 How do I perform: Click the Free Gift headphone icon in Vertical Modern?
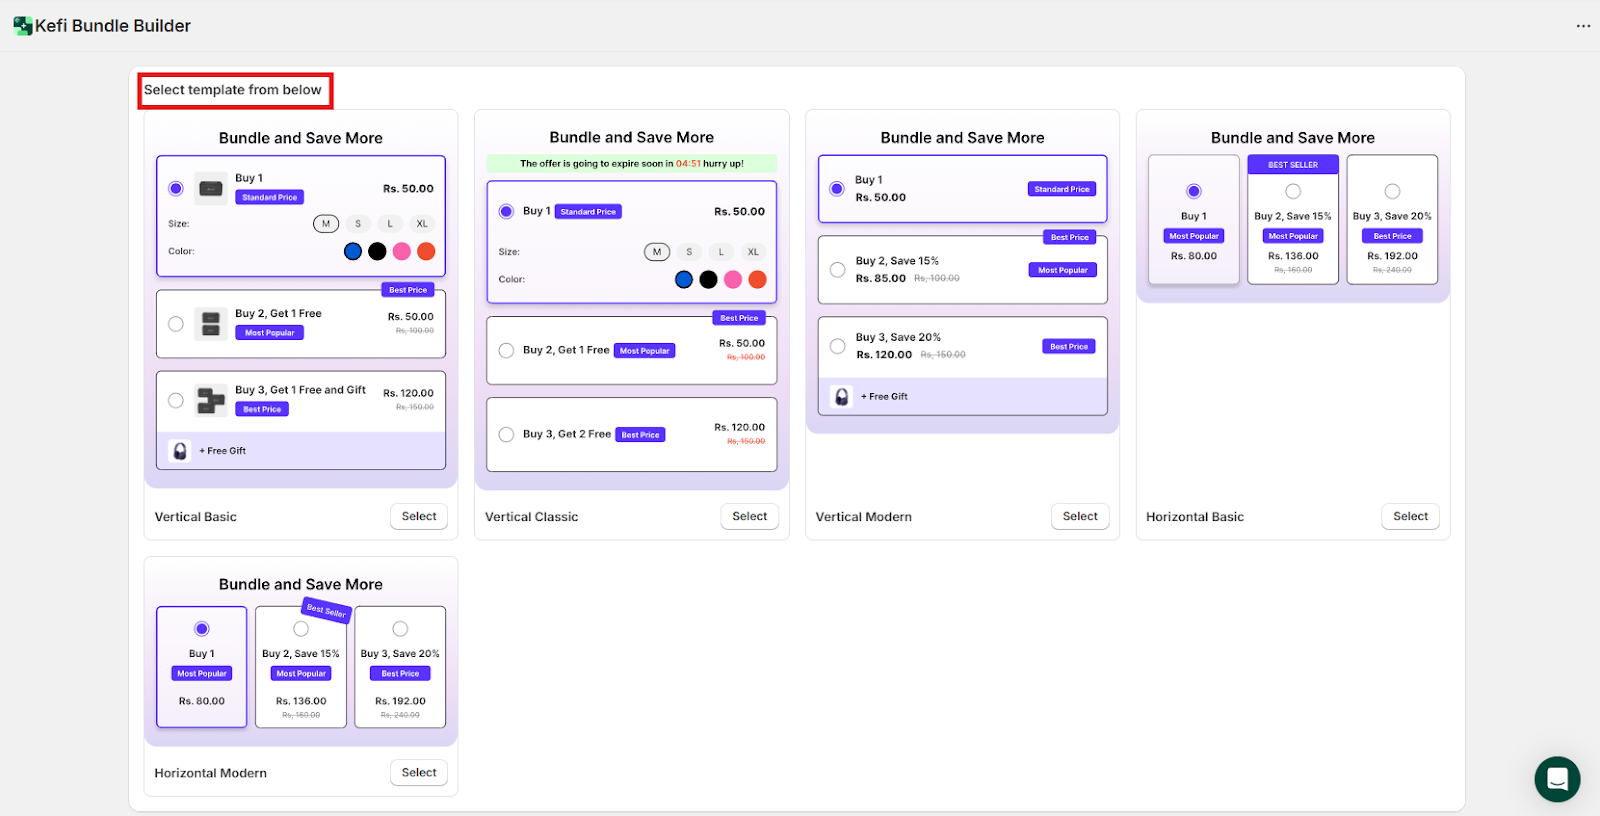(x=842, y=397)
